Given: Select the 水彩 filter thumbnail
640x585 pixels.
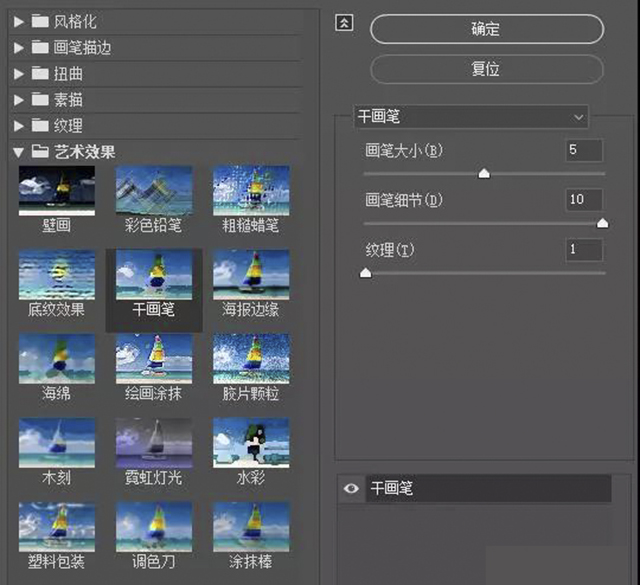Looking at the screenshot, I should 251,443.
